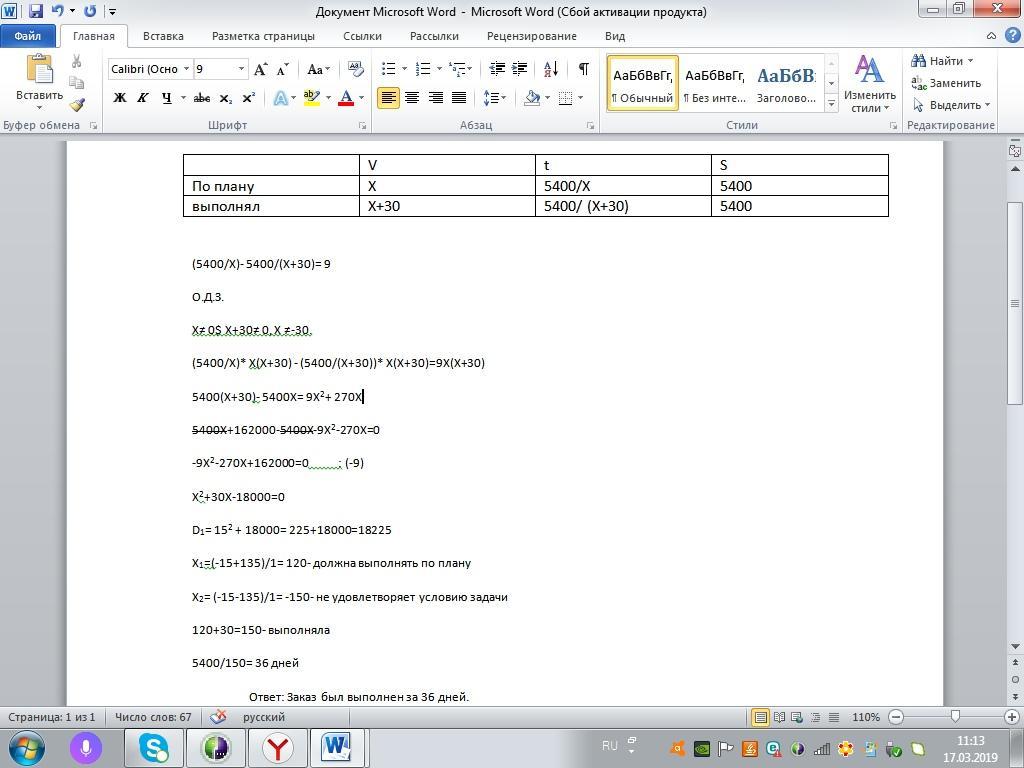The height and width of the screenshot is (768, 1024).
Task: Clear formatting from selected text
Action: 355,69
